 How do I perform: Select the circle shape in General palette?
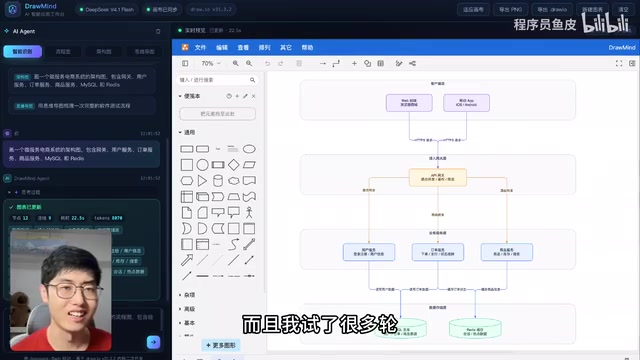[202, 165]
